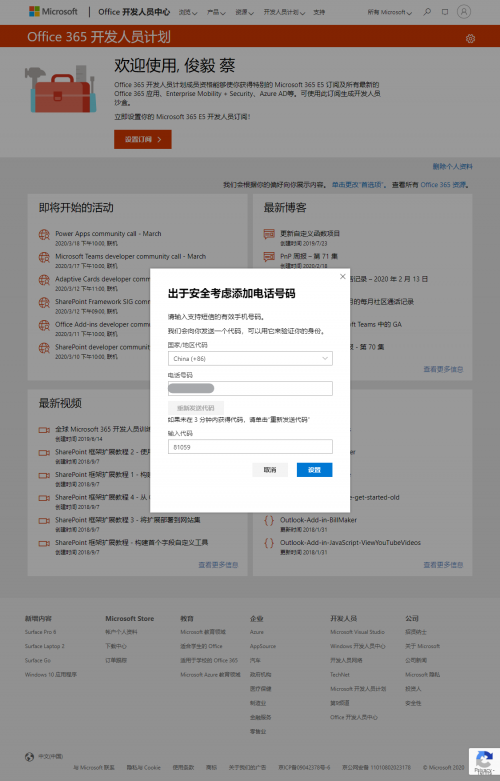Open Power Apps community call - March event
This screenshot has height=781, width=500.
point(108,234)
